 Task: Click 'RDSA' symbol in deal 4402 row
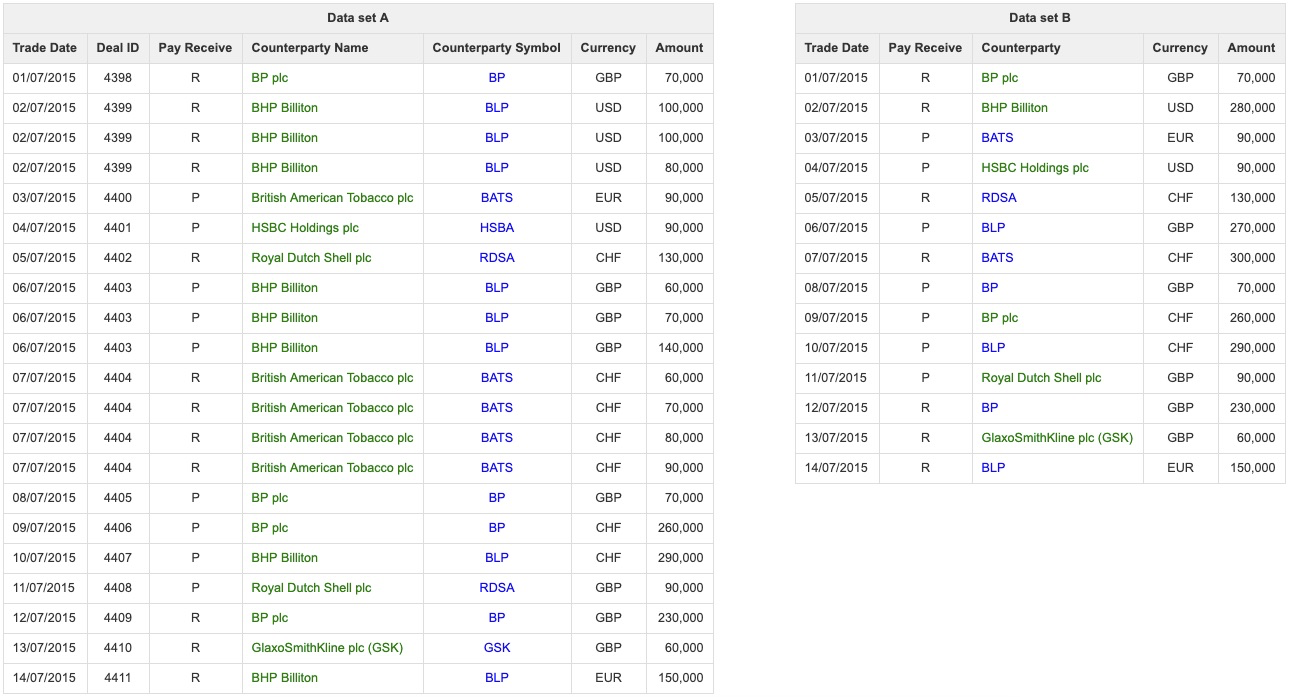click(497, 258)
